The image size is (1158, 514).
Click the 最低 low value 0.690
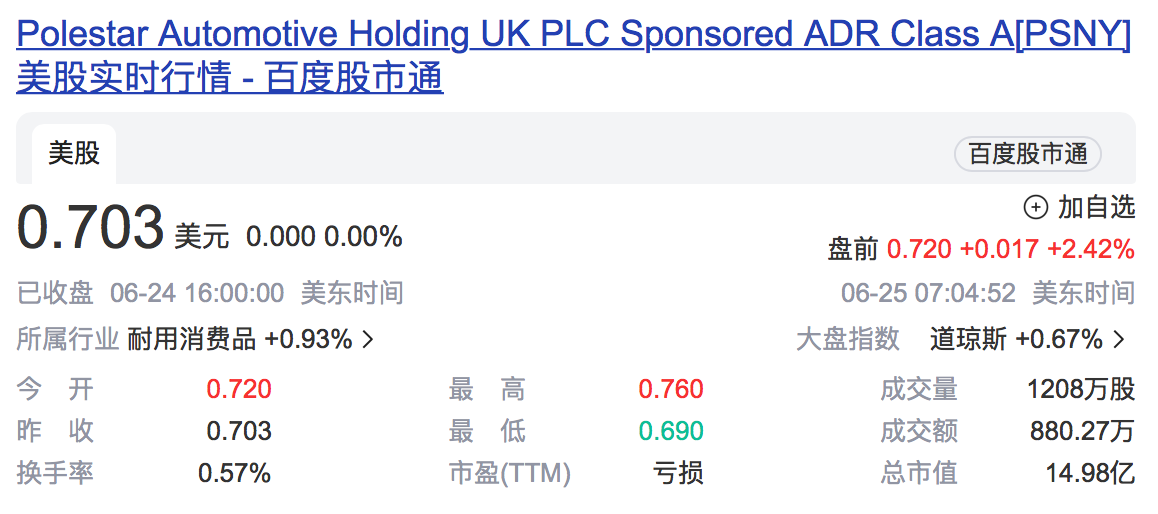coord(671,431)
